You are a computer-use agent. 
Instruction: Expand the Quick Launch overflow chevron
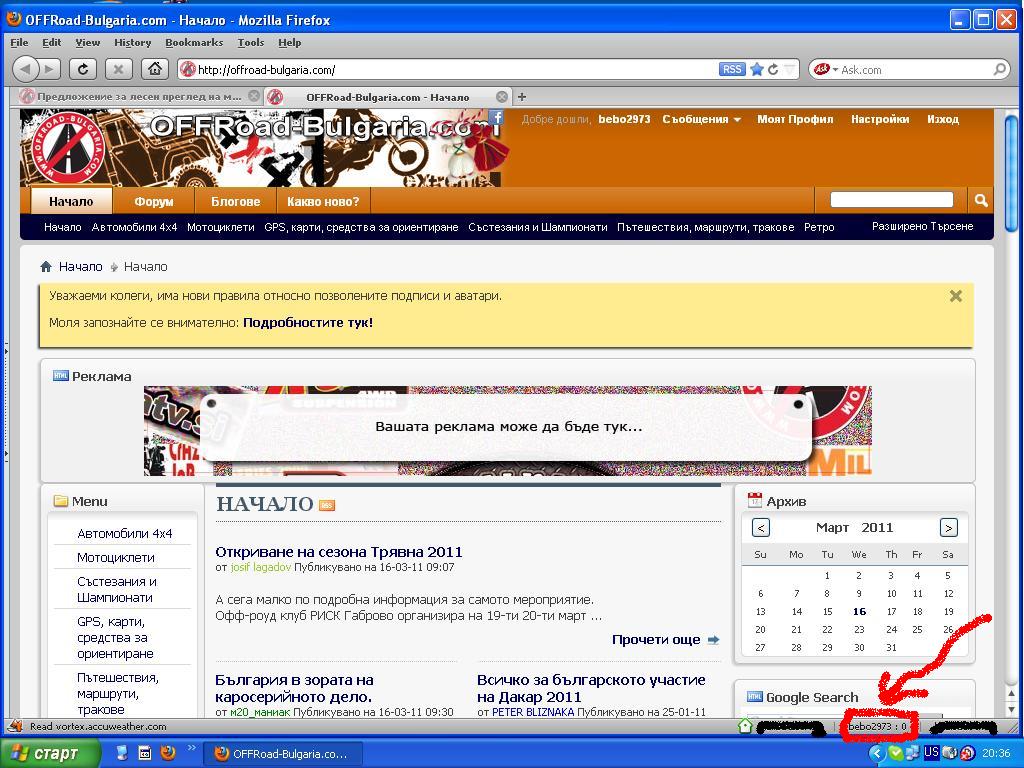pyautogui.click(x=191, y=748)
